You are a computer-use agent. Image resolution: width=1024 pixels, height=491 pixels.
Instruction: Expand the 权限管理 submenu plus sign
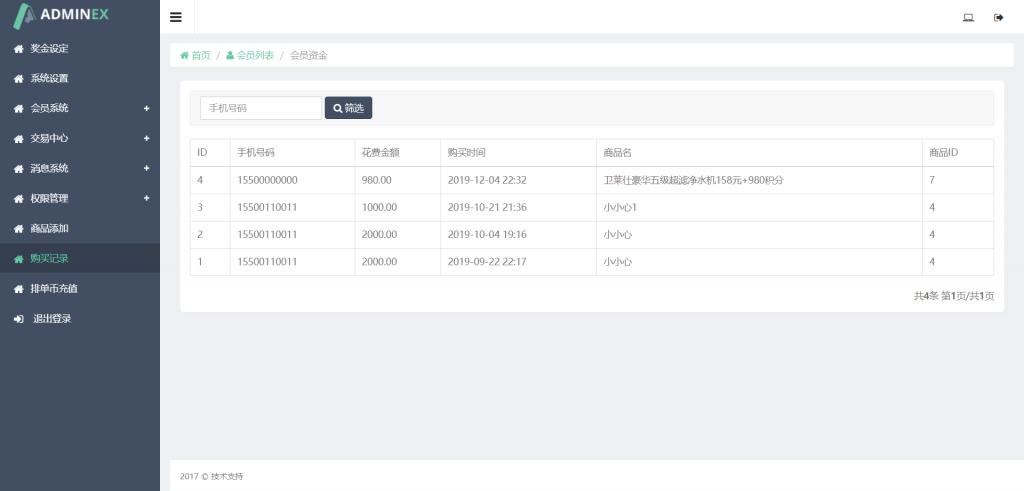point(146,198)
